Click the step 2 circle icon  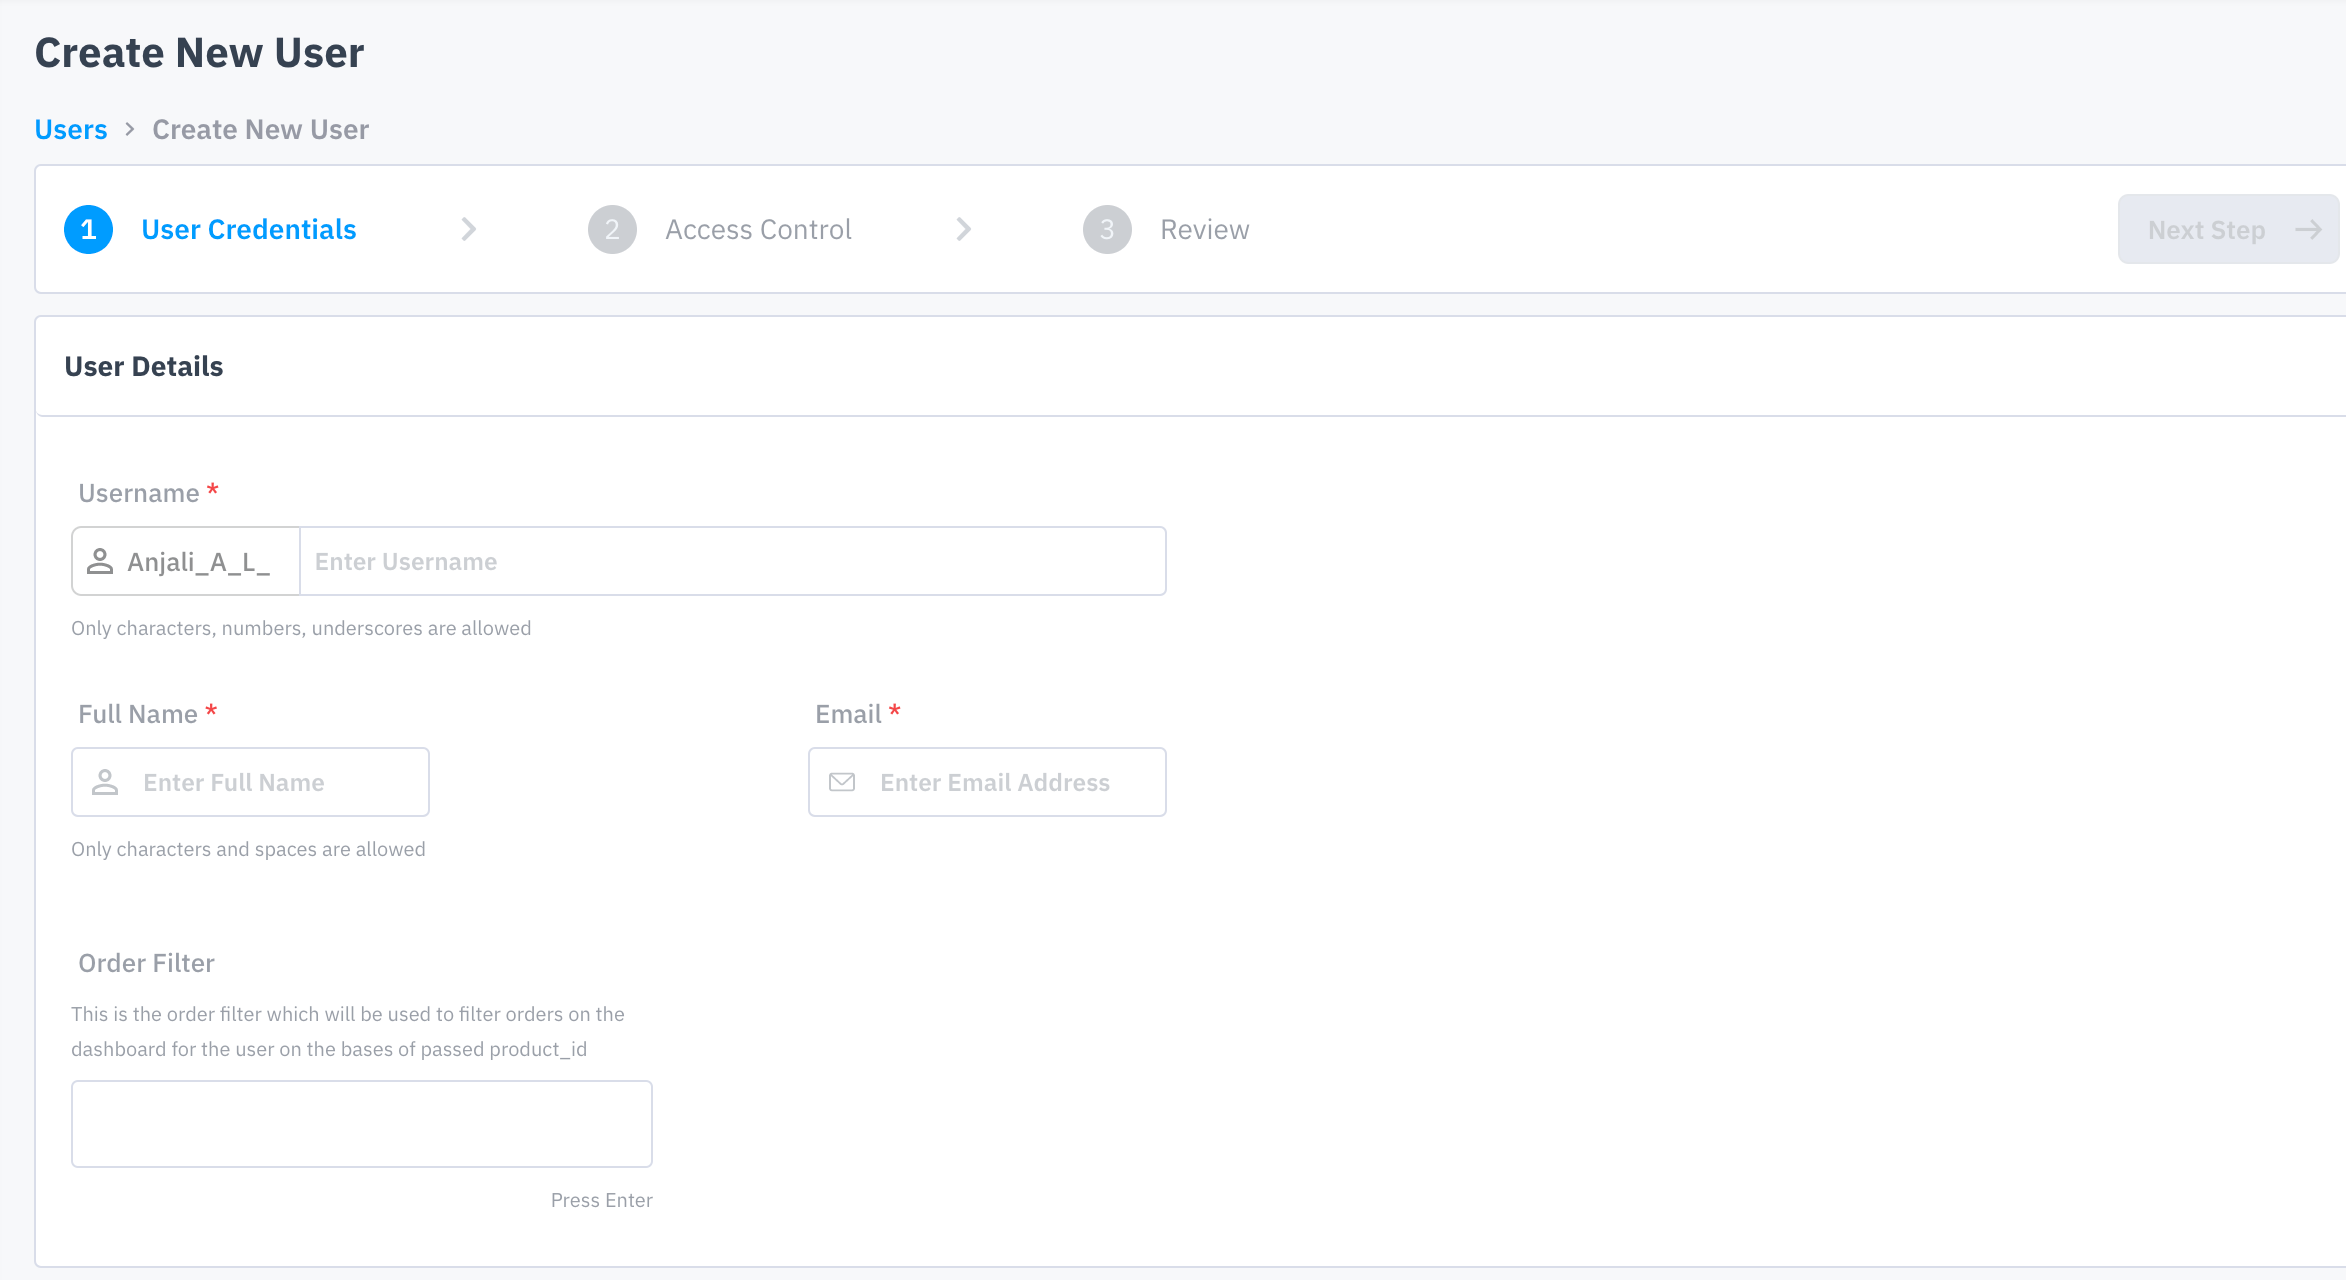click(x=612, y=230)
